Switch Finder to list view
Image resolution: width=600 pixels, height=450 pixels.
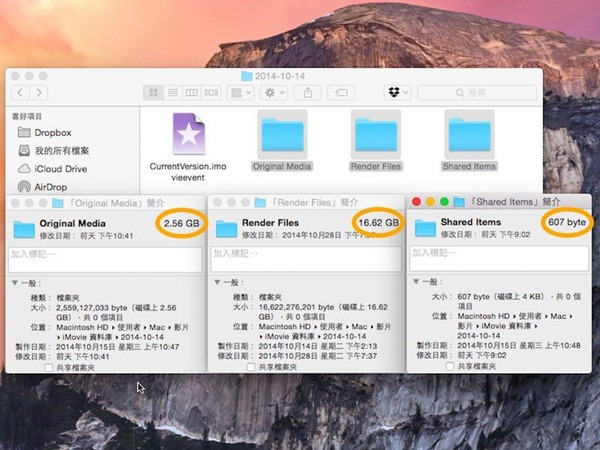click(172, 92)
